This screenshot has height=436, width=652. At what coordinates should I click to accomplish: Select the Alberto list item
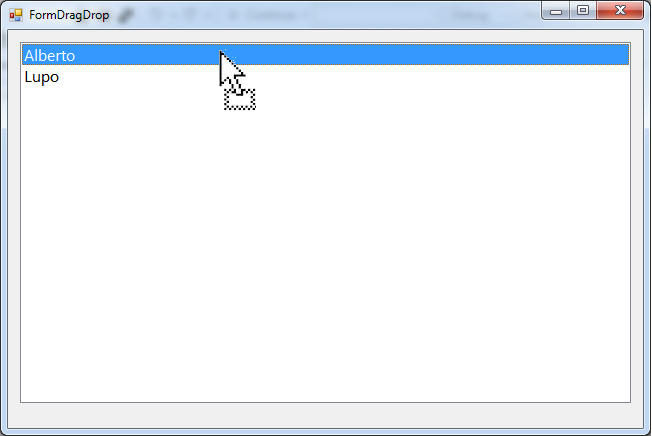[x=325, y=55]
